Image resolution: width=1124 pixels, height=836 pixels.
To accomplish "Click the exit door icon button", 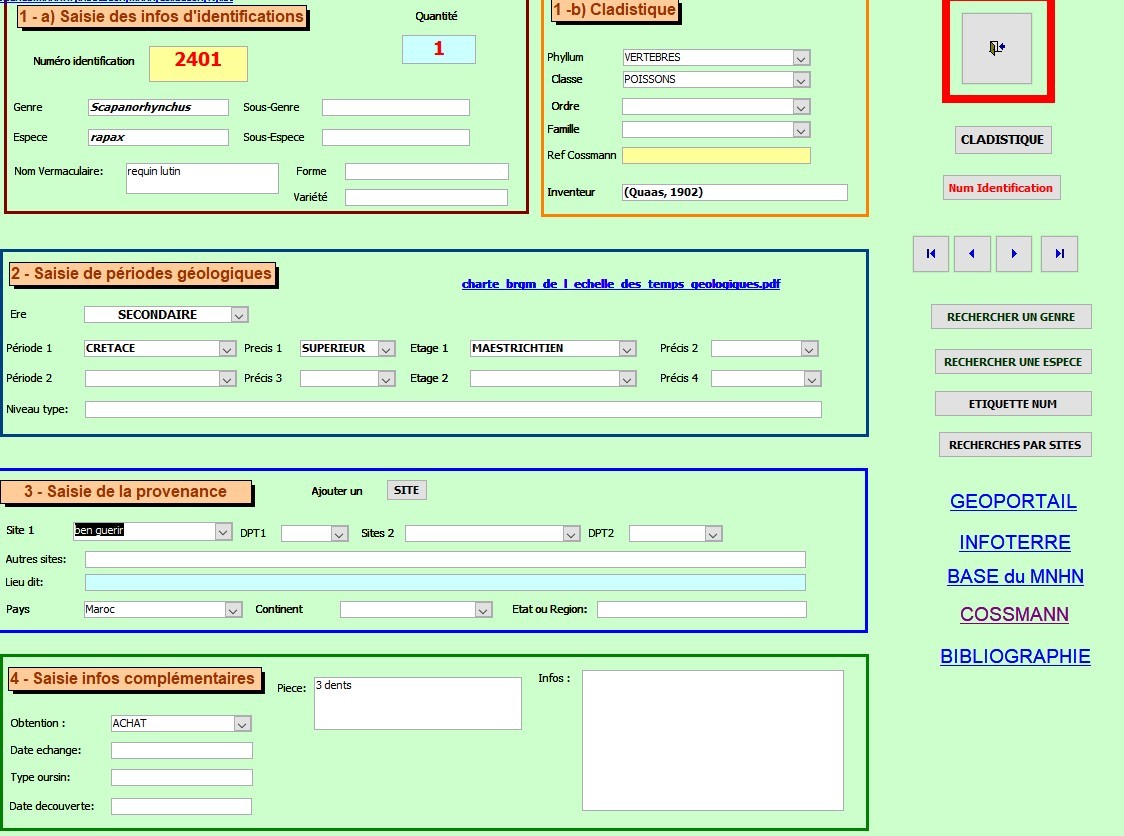I will coord(996,48).
